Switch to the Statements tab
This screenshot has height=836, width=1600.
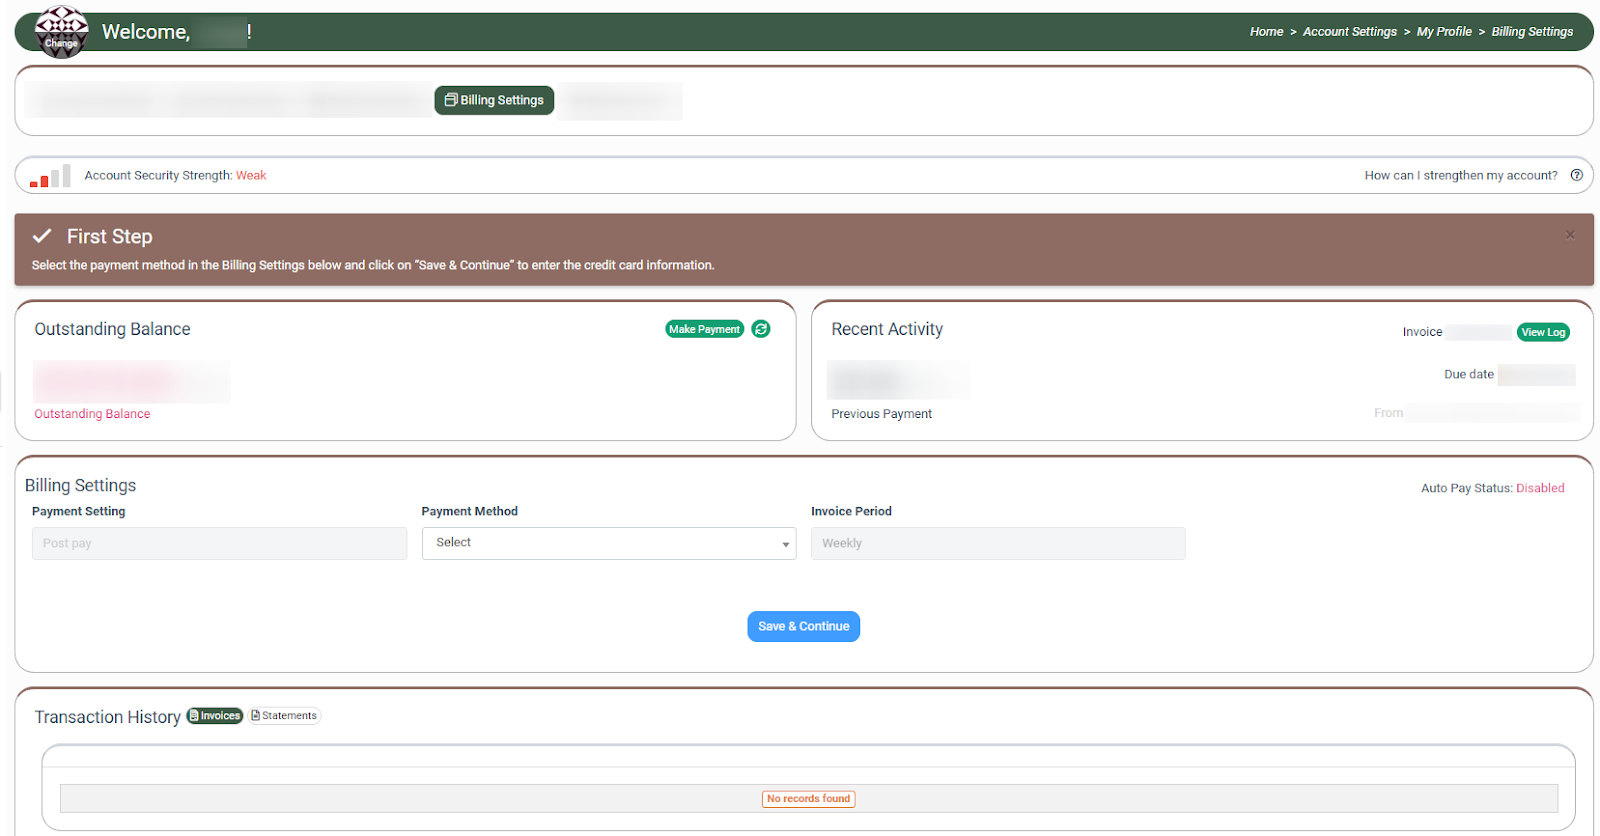coord(284,716)
